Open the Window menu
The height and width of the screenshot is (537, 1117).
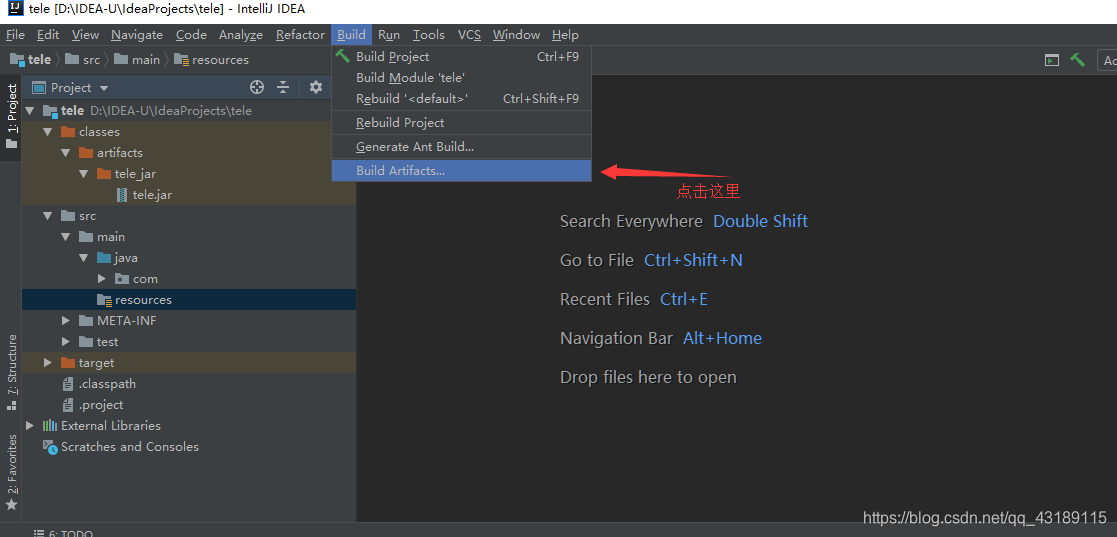pyautogui.click(x=516, y=34)
